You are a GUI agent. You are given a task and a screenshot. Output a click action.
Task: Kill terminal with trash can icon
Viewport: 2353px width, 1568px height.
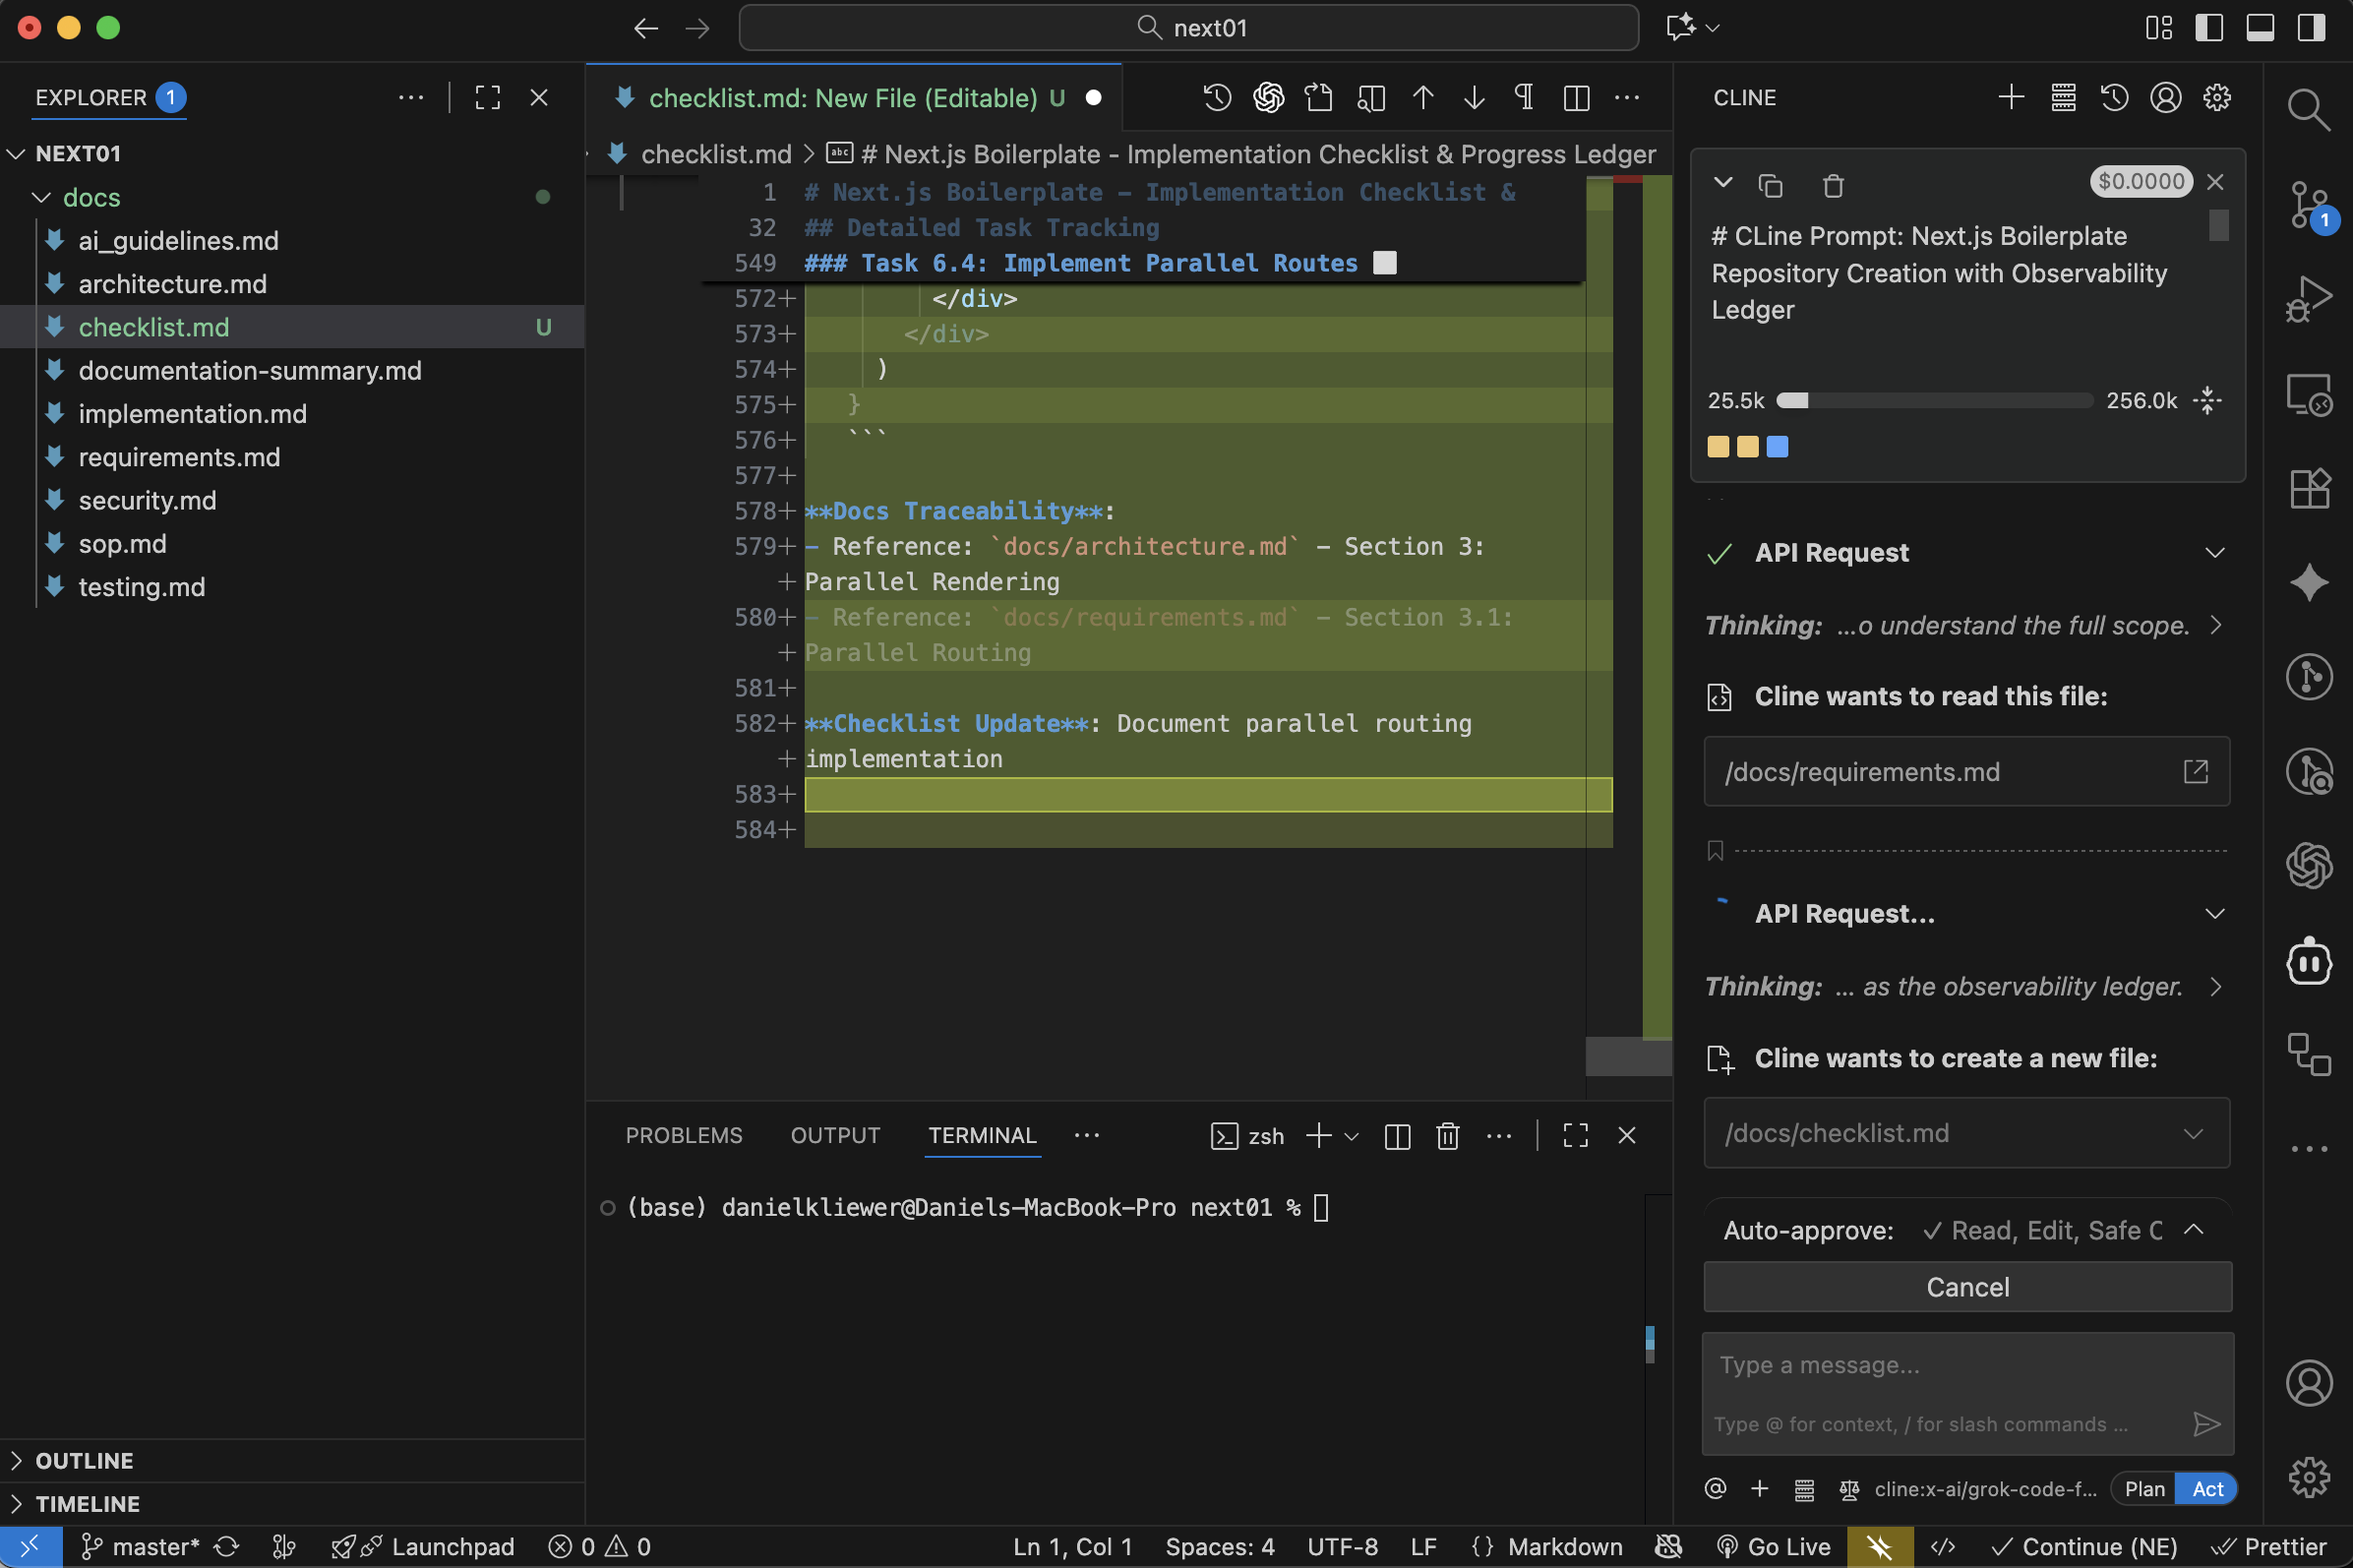coord(1447,1136)
